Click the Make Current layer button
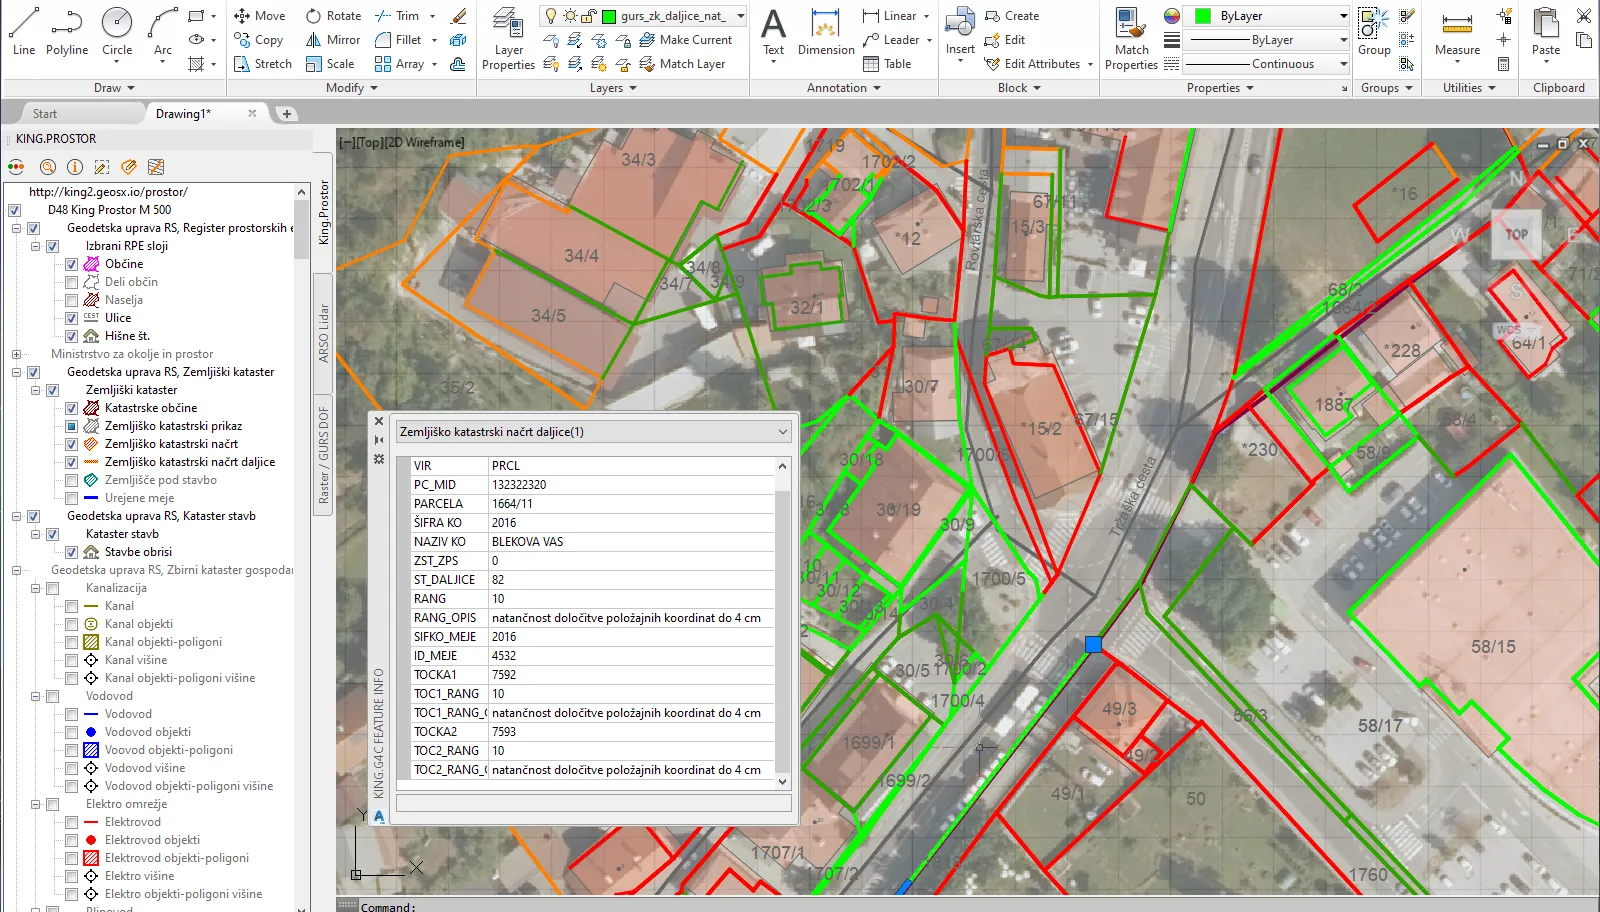This screenshot has width=1600, height=912. [x=686, y=40]
